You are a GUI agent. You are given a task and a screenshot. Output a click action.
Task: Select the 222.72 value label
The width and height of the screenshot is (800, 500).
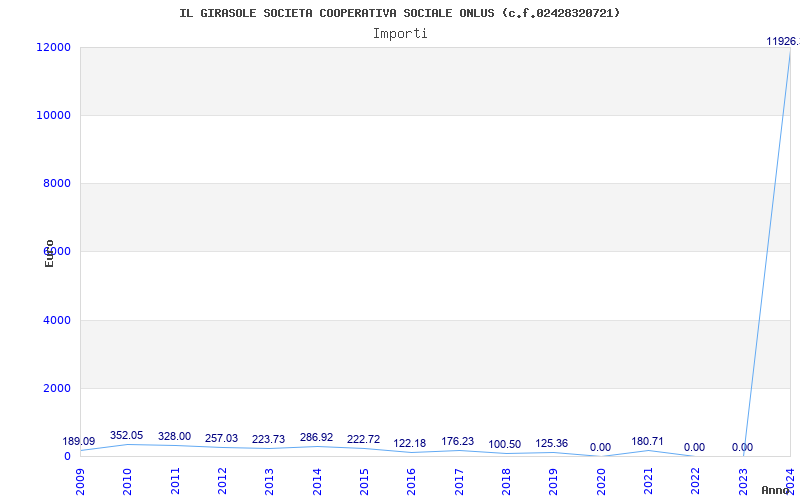tap(363, 439)
